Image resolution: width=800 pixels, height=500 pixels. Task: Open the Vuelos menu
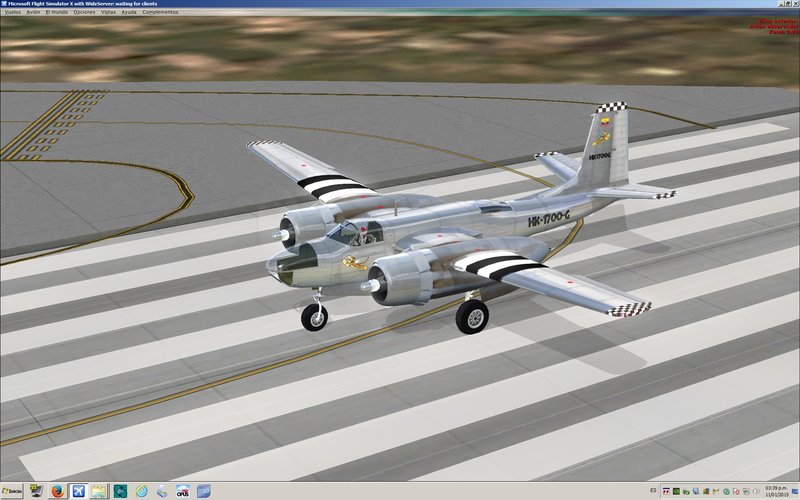pyautogui.click(x=12, y=12)
